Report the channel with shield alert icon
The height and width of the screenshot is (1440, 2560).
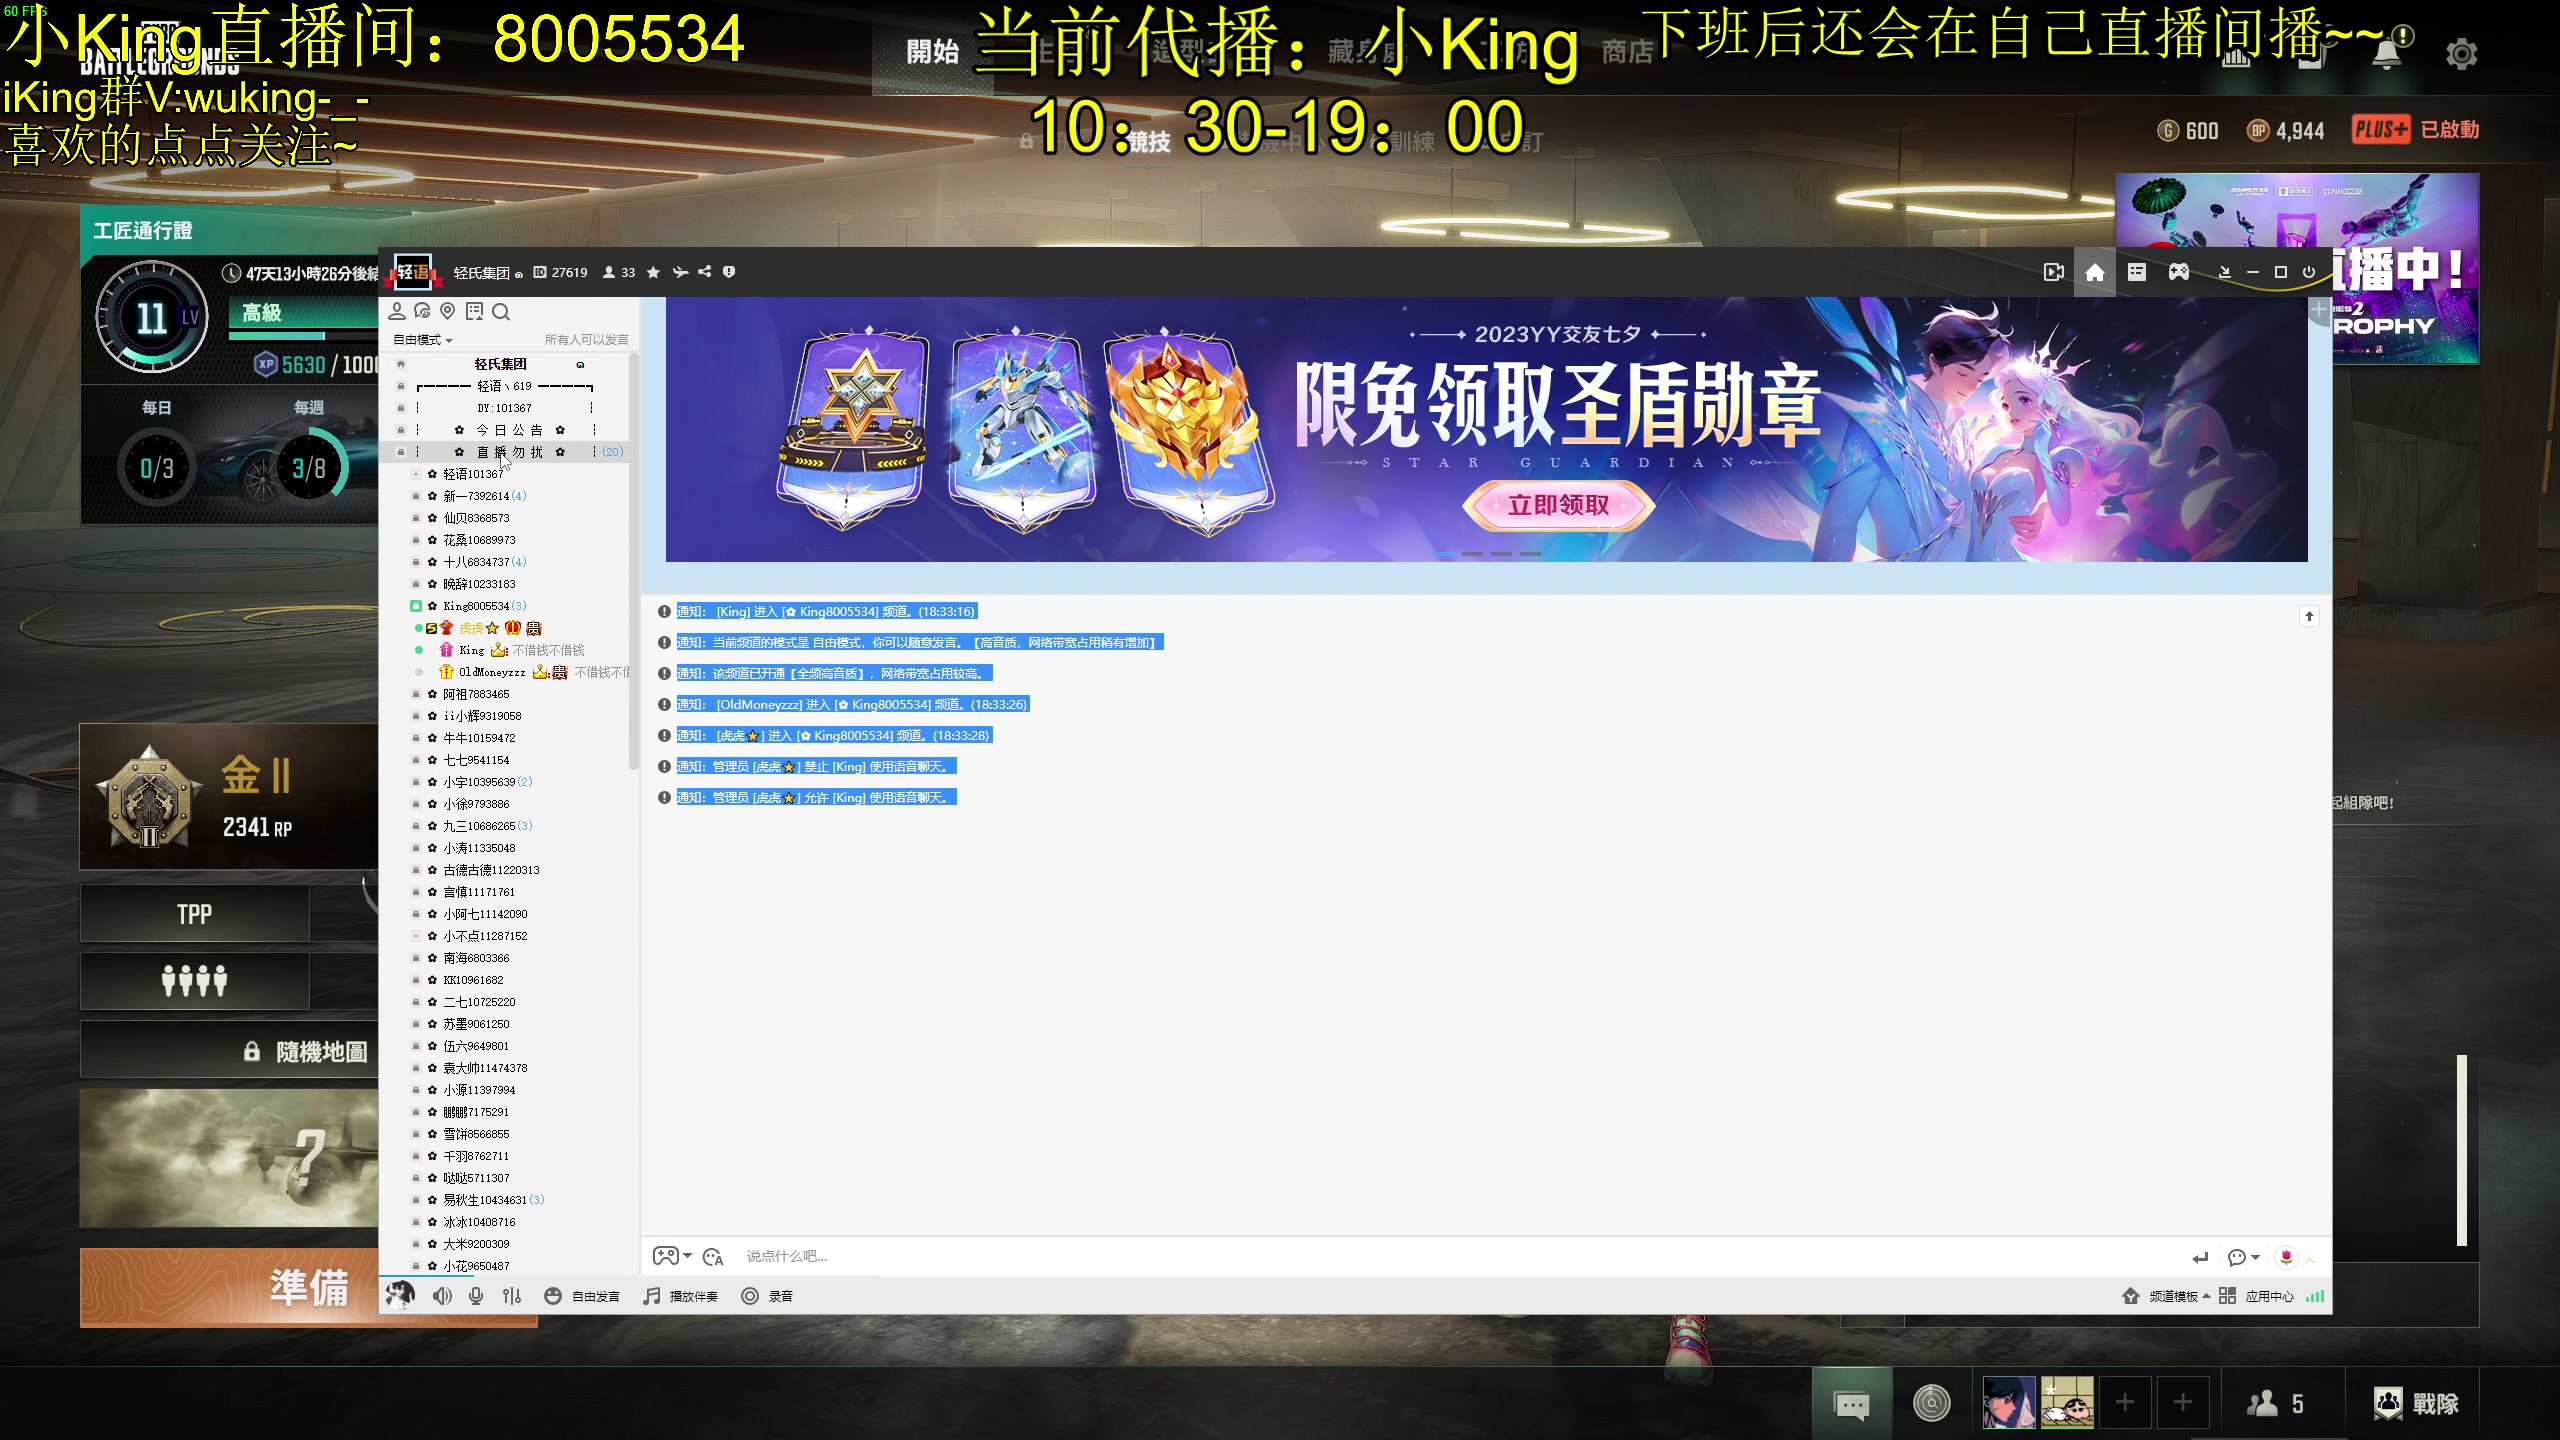(729, 272)
